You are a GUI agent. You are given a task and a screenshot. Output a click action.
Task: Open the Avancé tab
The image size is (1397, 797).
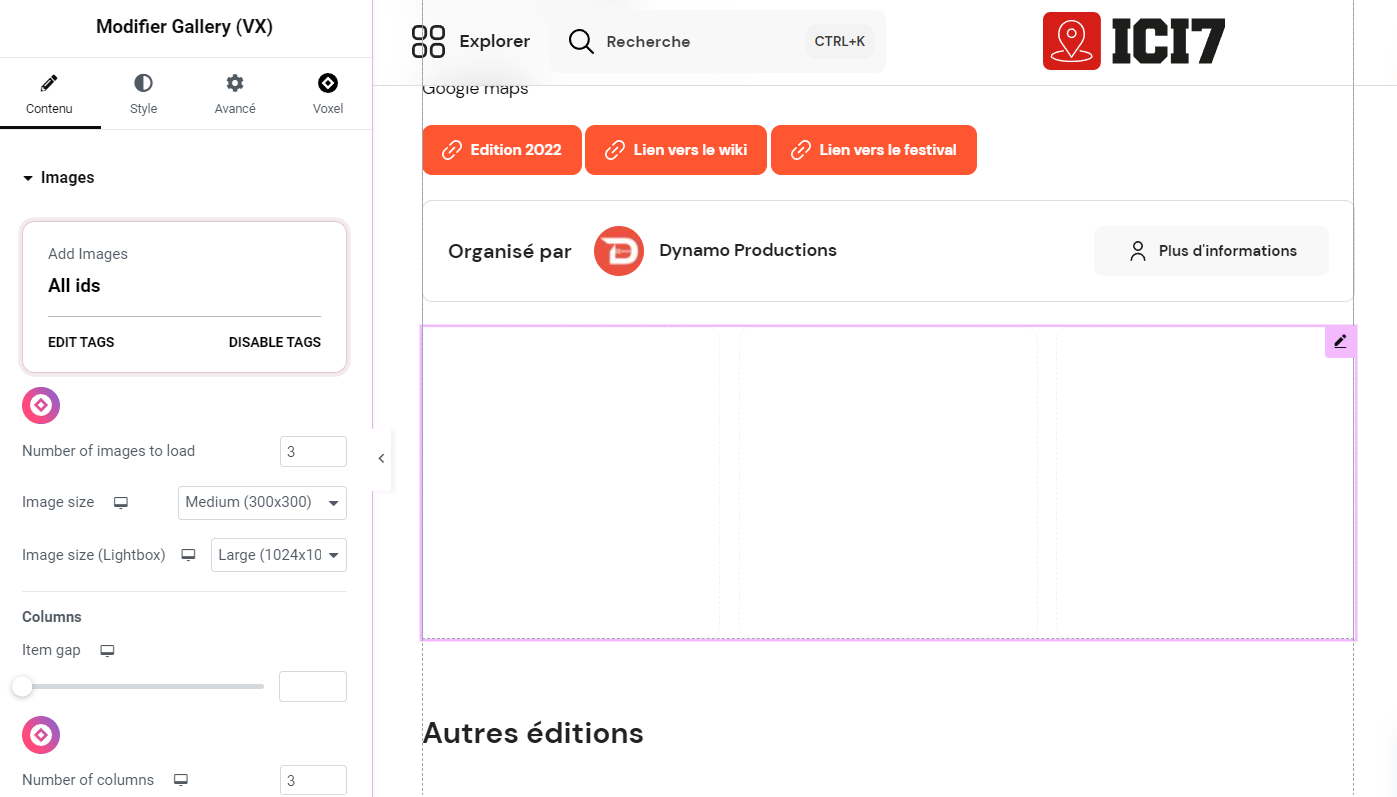pyautogui.click(x=234, y=94)
